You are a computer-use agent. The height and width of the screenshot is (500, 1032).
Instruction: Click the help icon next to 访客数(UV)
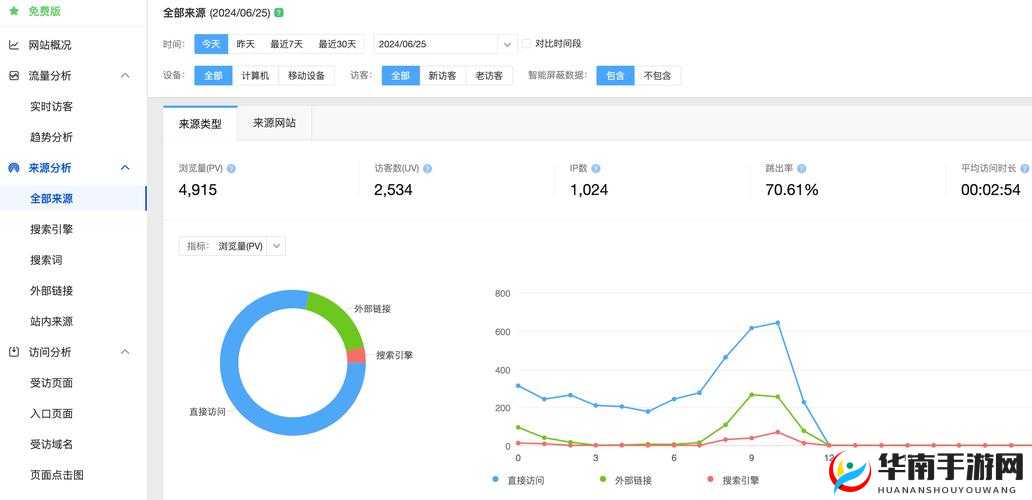point(427,168)
